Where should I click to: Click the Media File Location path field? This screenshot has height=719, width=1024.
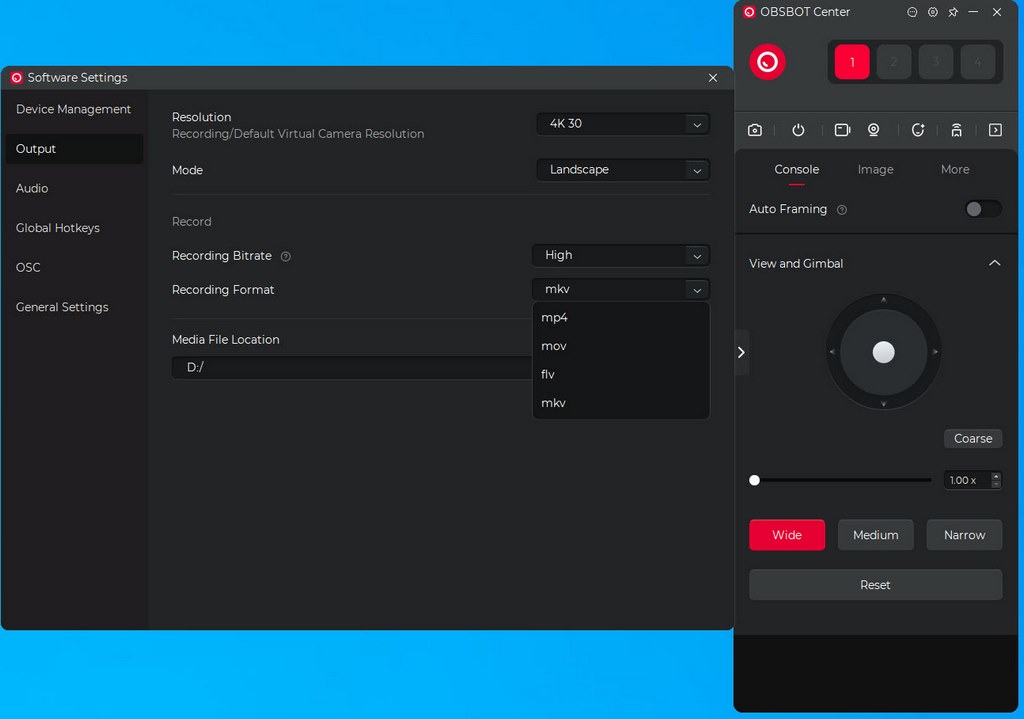point(353,368)
